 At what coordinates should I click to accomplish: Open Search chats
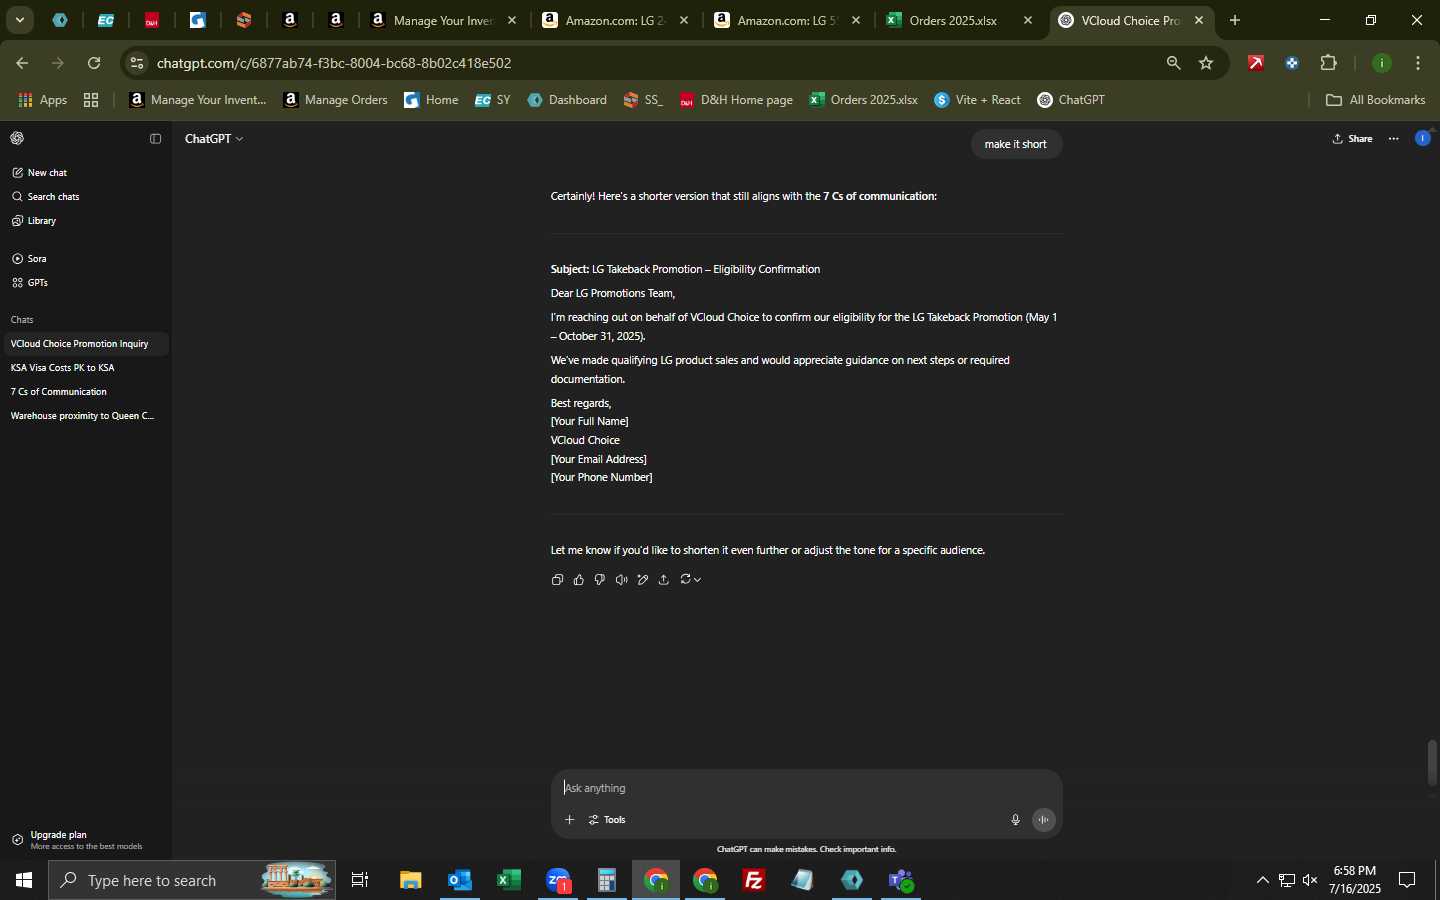tap(85, 197)
